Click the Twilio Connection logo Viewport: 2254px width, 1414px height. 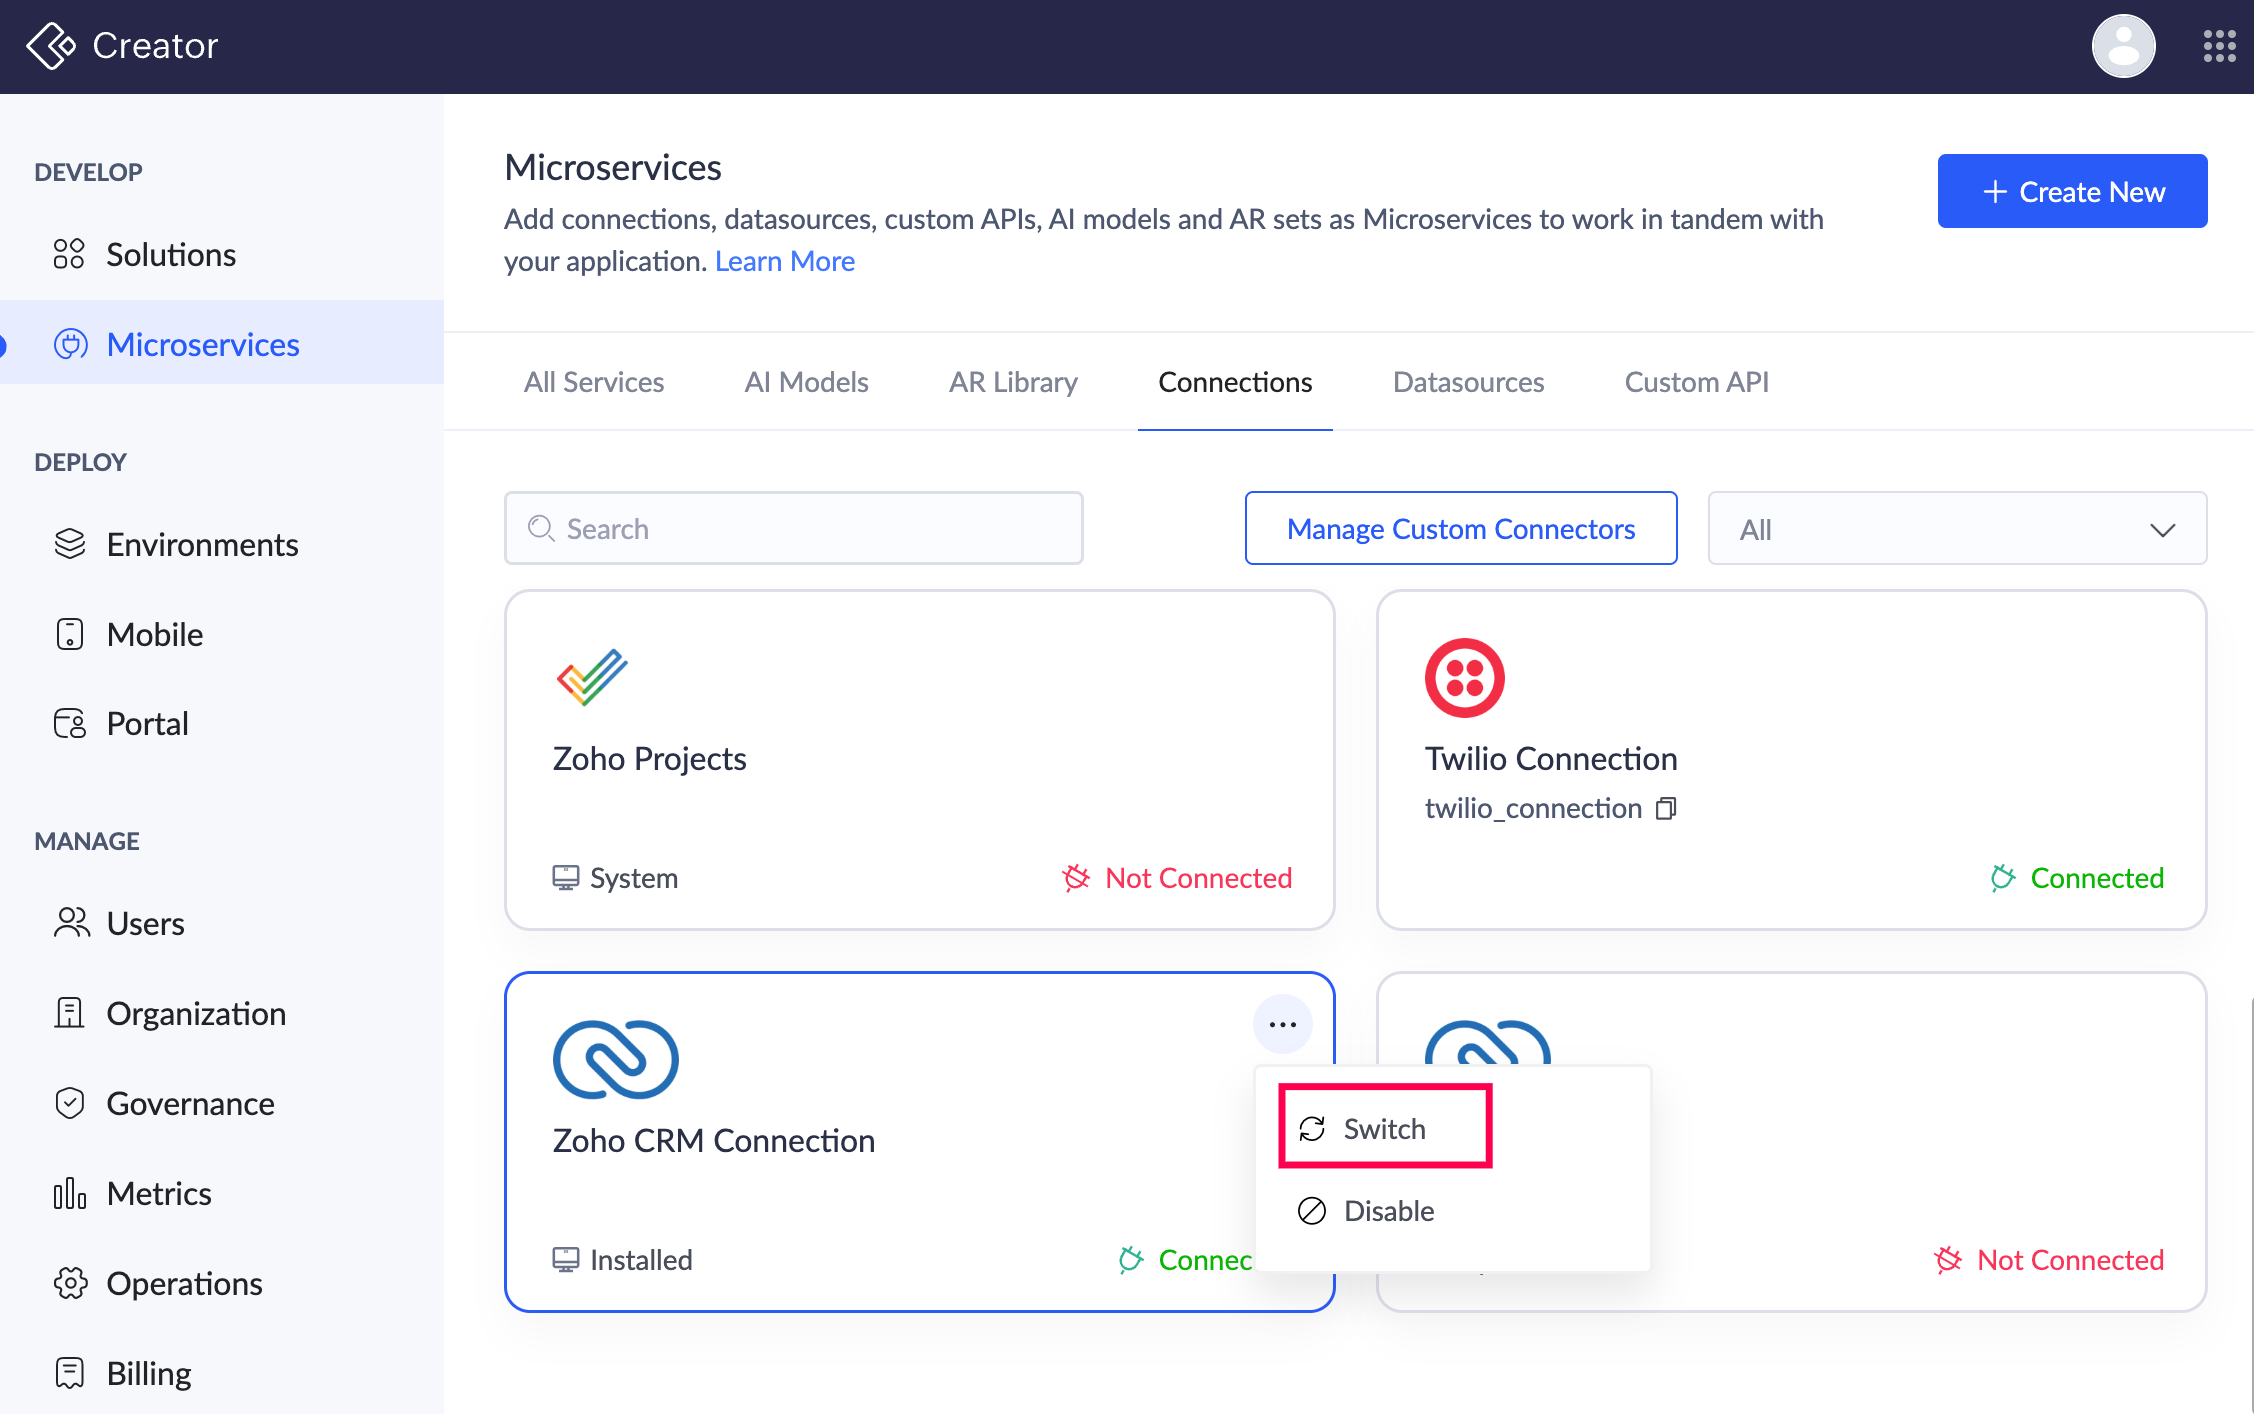pos(1464,678)
